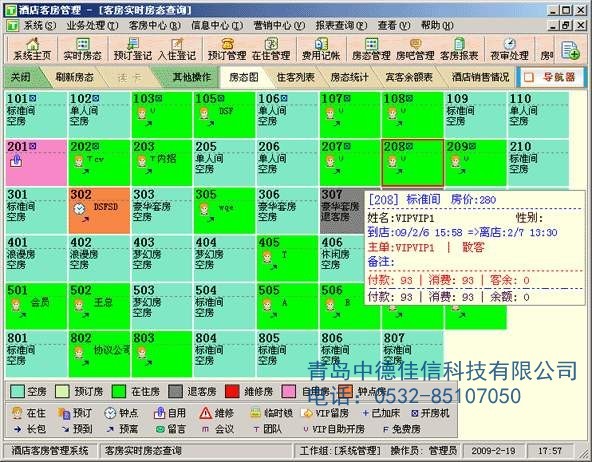The width and height of the screenshot is (592, 462).
Task: Click clock icon in room 302
Action: point(80,208)
